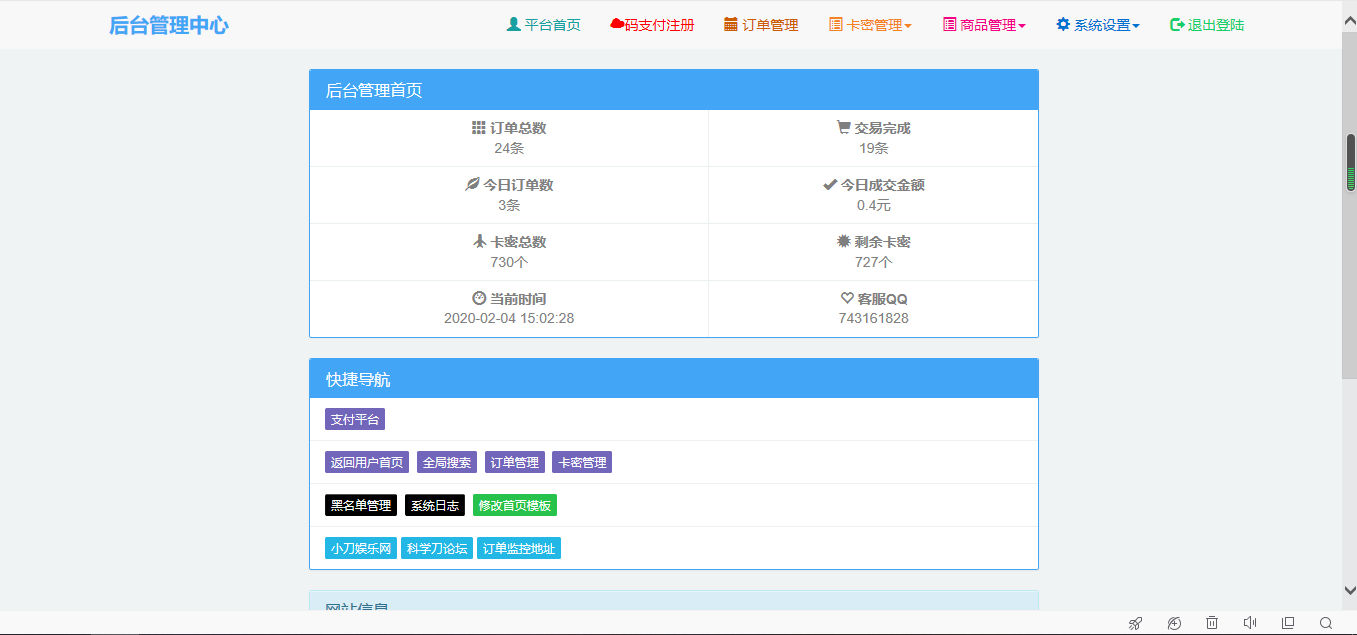
Task: Select the 平台首页 menu item
Action: pos(545,25)
